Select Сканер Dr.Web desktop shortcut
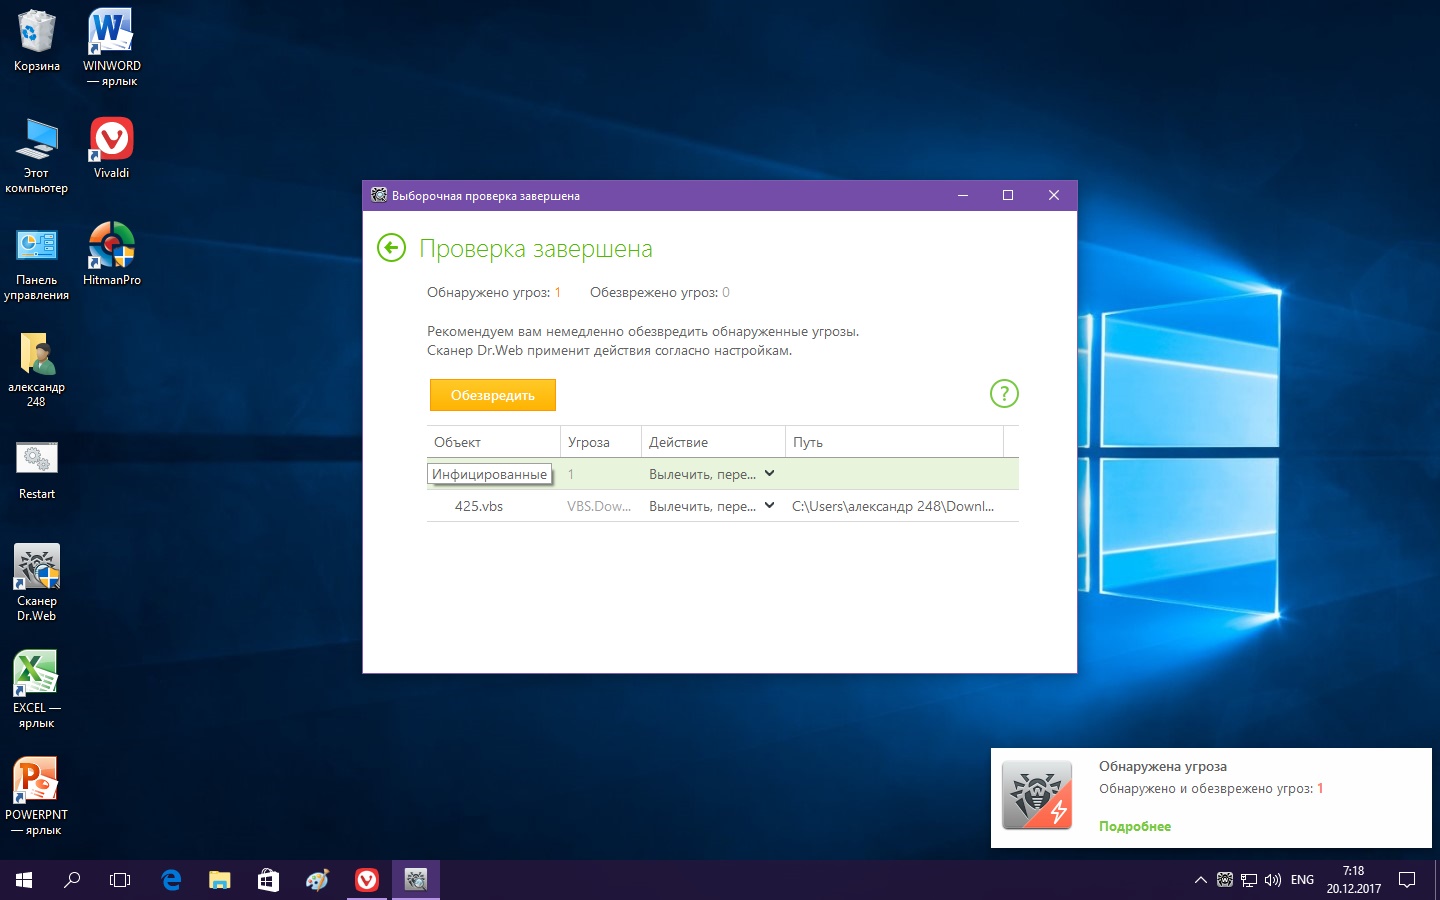1440x900 pixels. coord(37,583)
